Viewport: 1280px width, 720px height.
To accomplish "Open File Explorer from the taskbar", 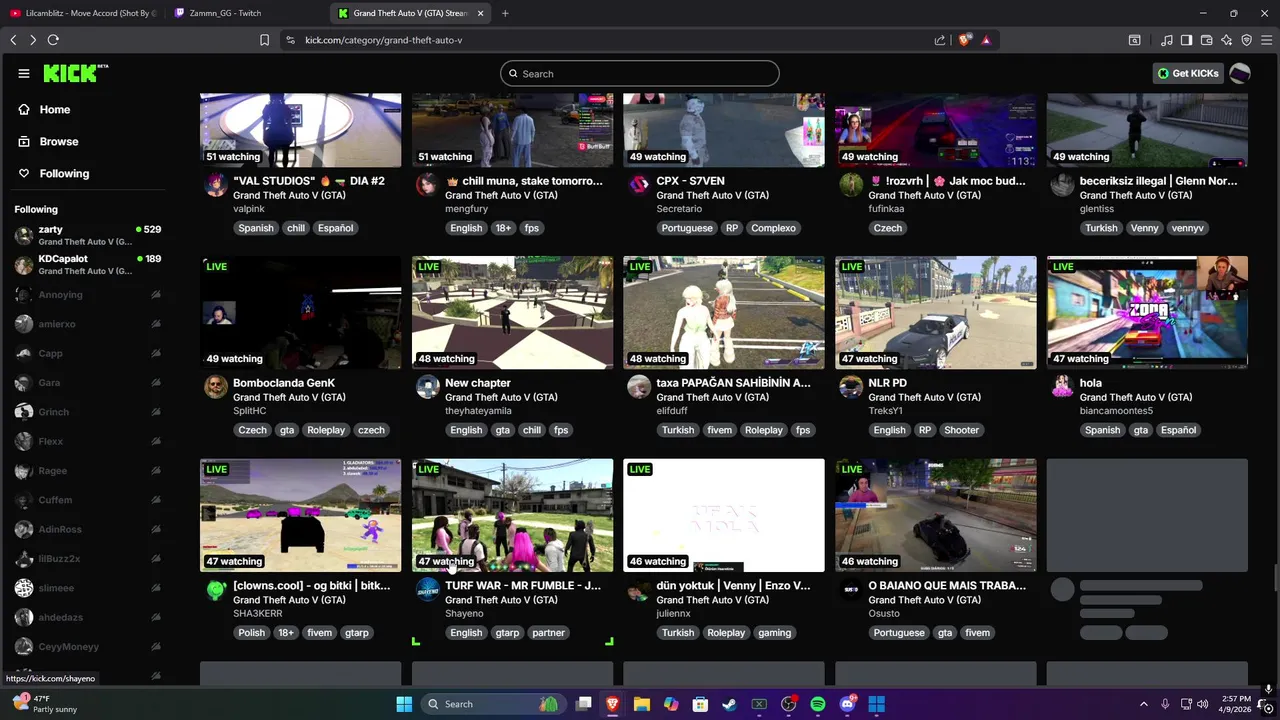I will click(x=642, y=704).
